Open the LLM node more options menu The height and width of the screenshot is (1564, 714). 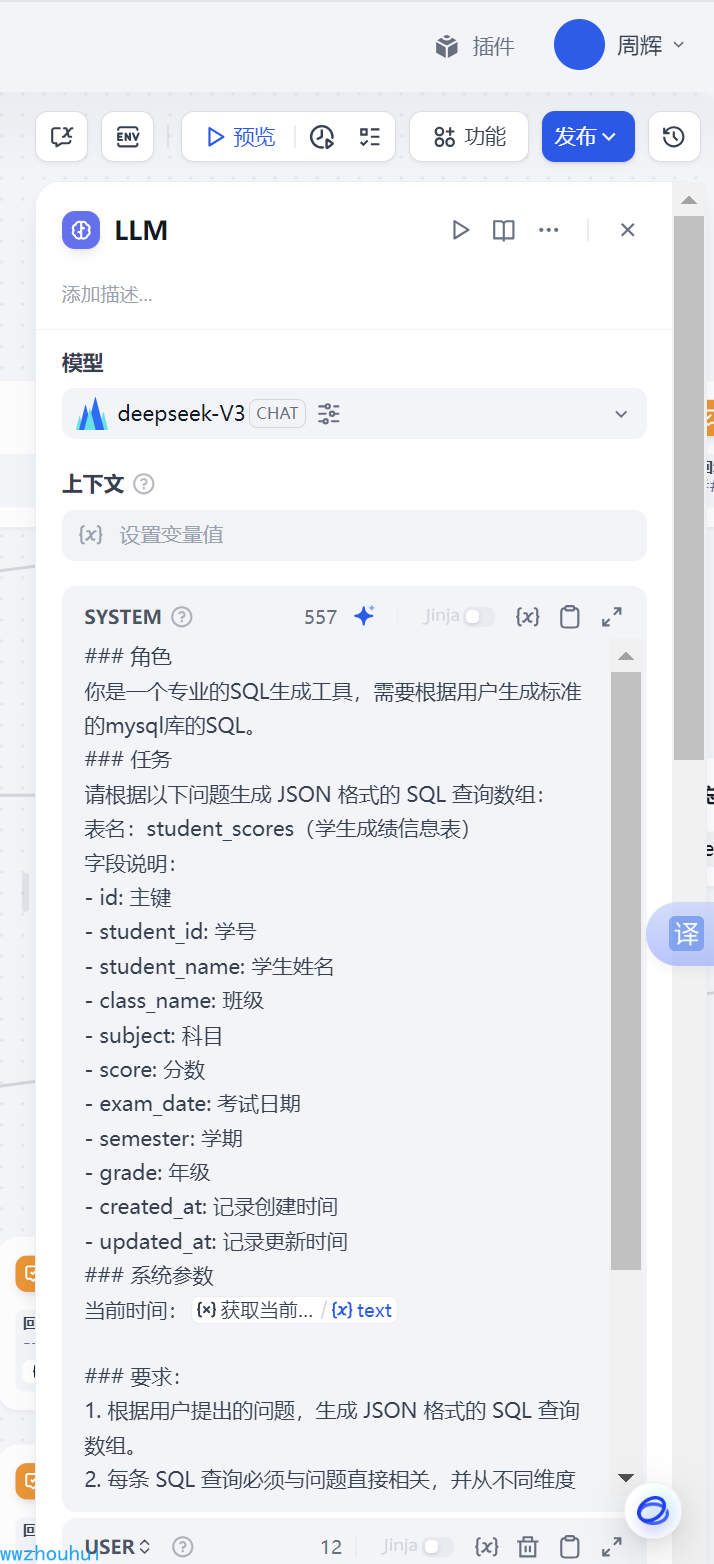click(548, 230)
